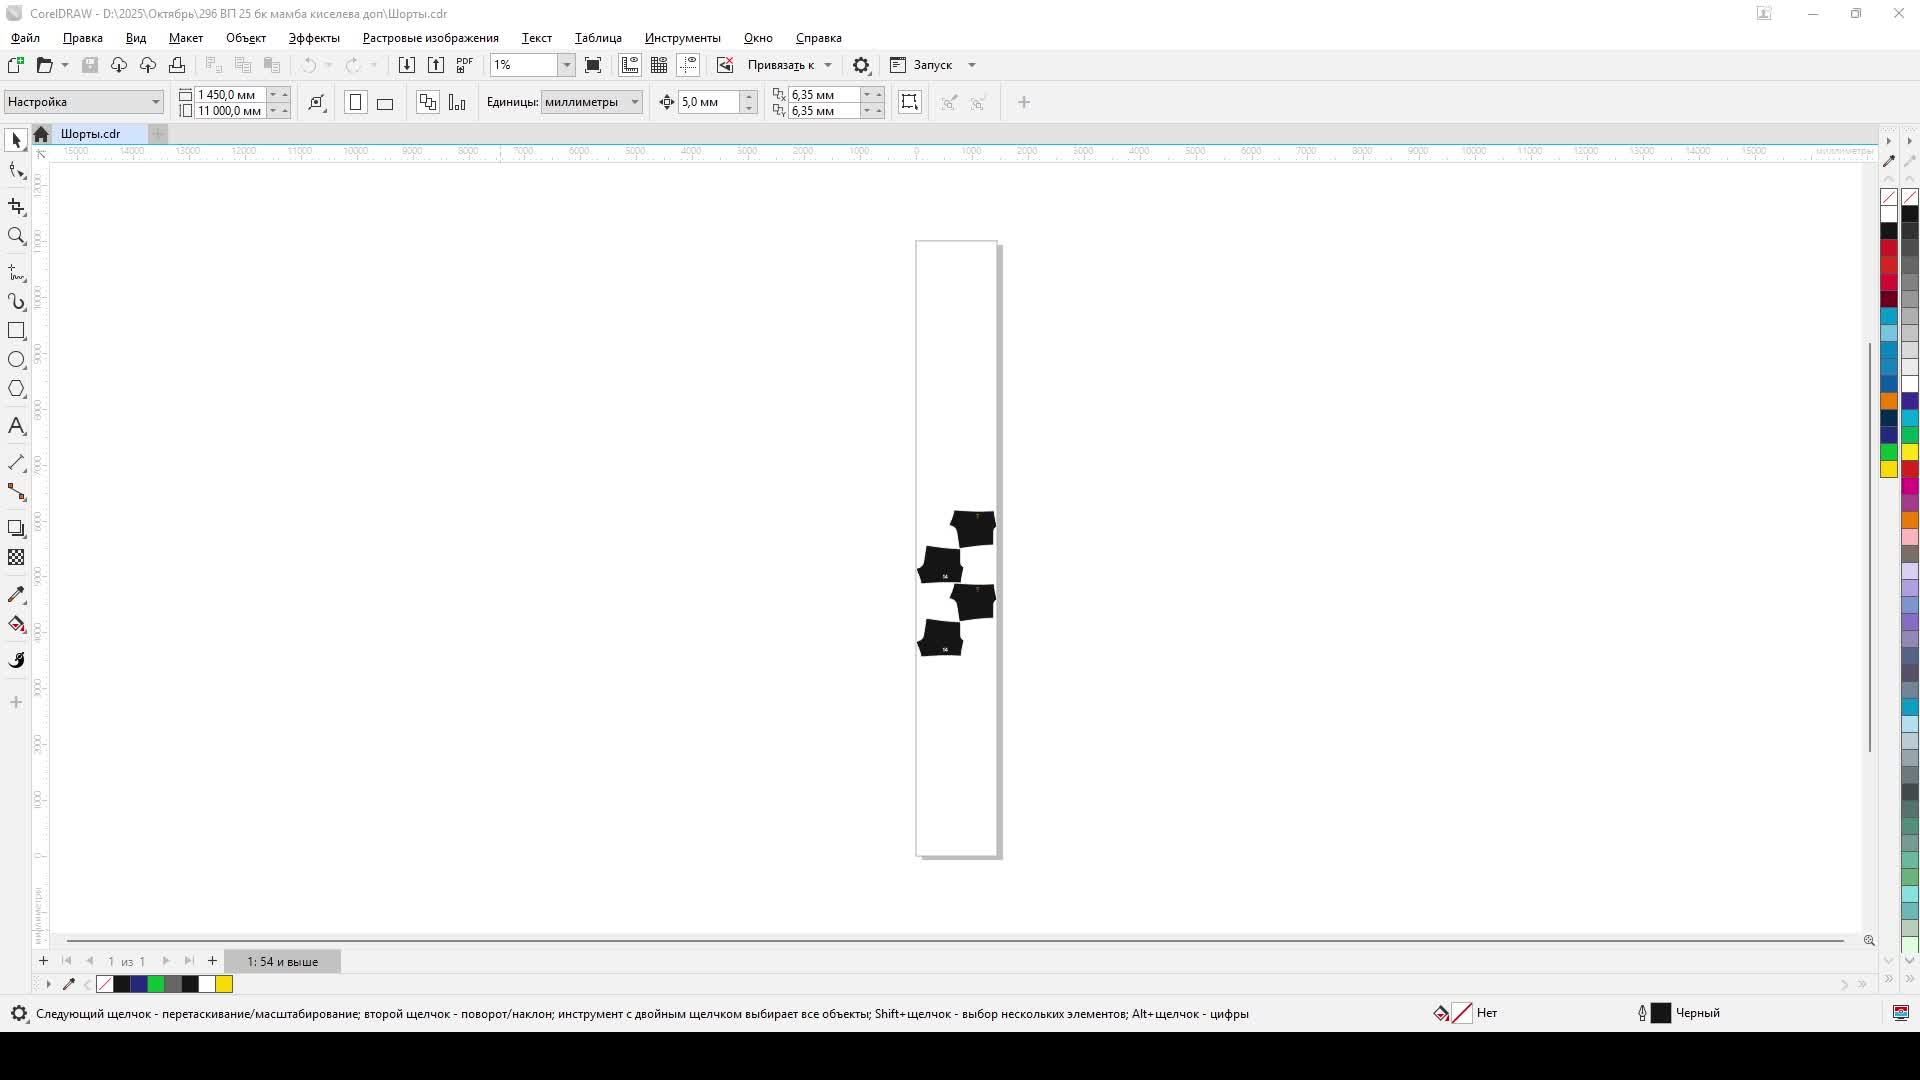Pick yellow swatch in document palette
Image resolution: width=1920 pixels, height=1080 pixels.
click(x=224, y=985)
